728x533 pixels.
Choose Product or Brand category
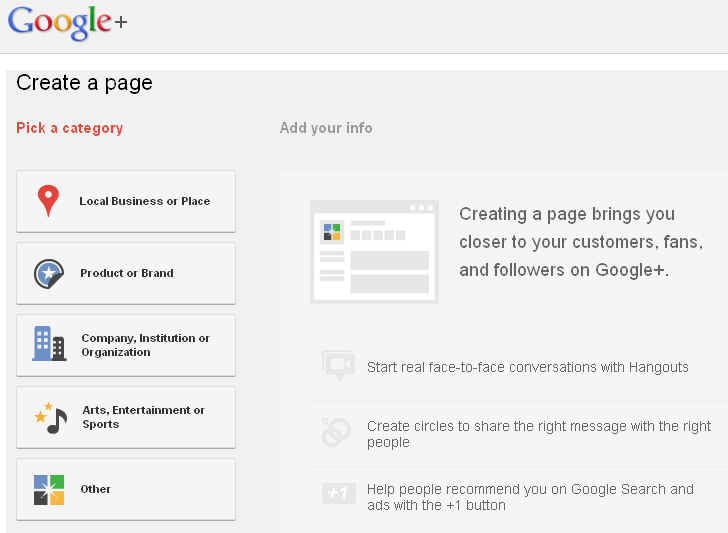pyautogui.click(x=126, y=273)
